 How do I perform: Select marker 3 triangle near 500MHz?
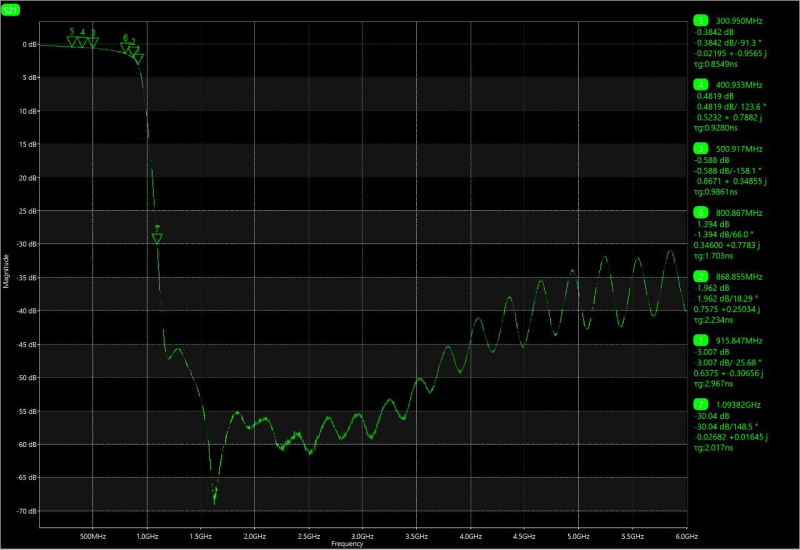pyautogui.click(x=93, y=43)
